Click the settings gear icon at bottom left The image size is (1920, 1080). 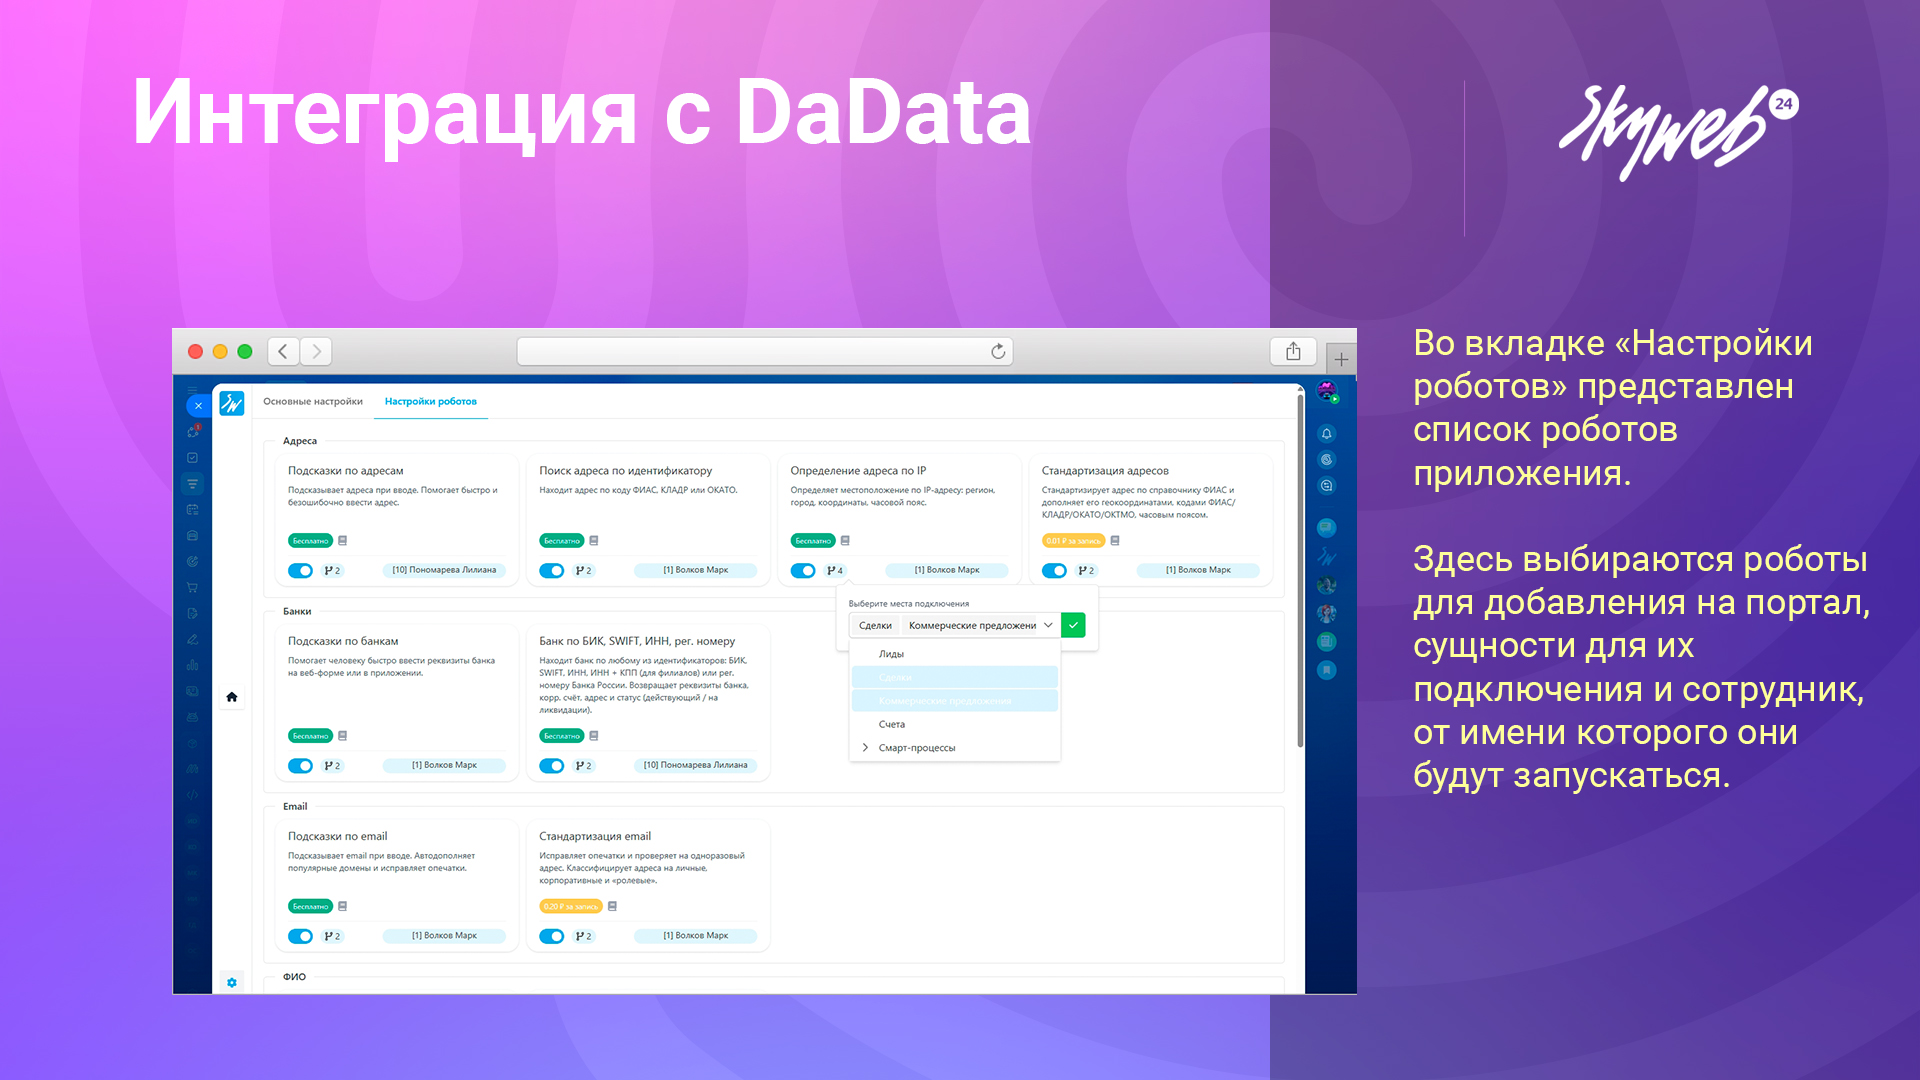[x=231, y=982]
